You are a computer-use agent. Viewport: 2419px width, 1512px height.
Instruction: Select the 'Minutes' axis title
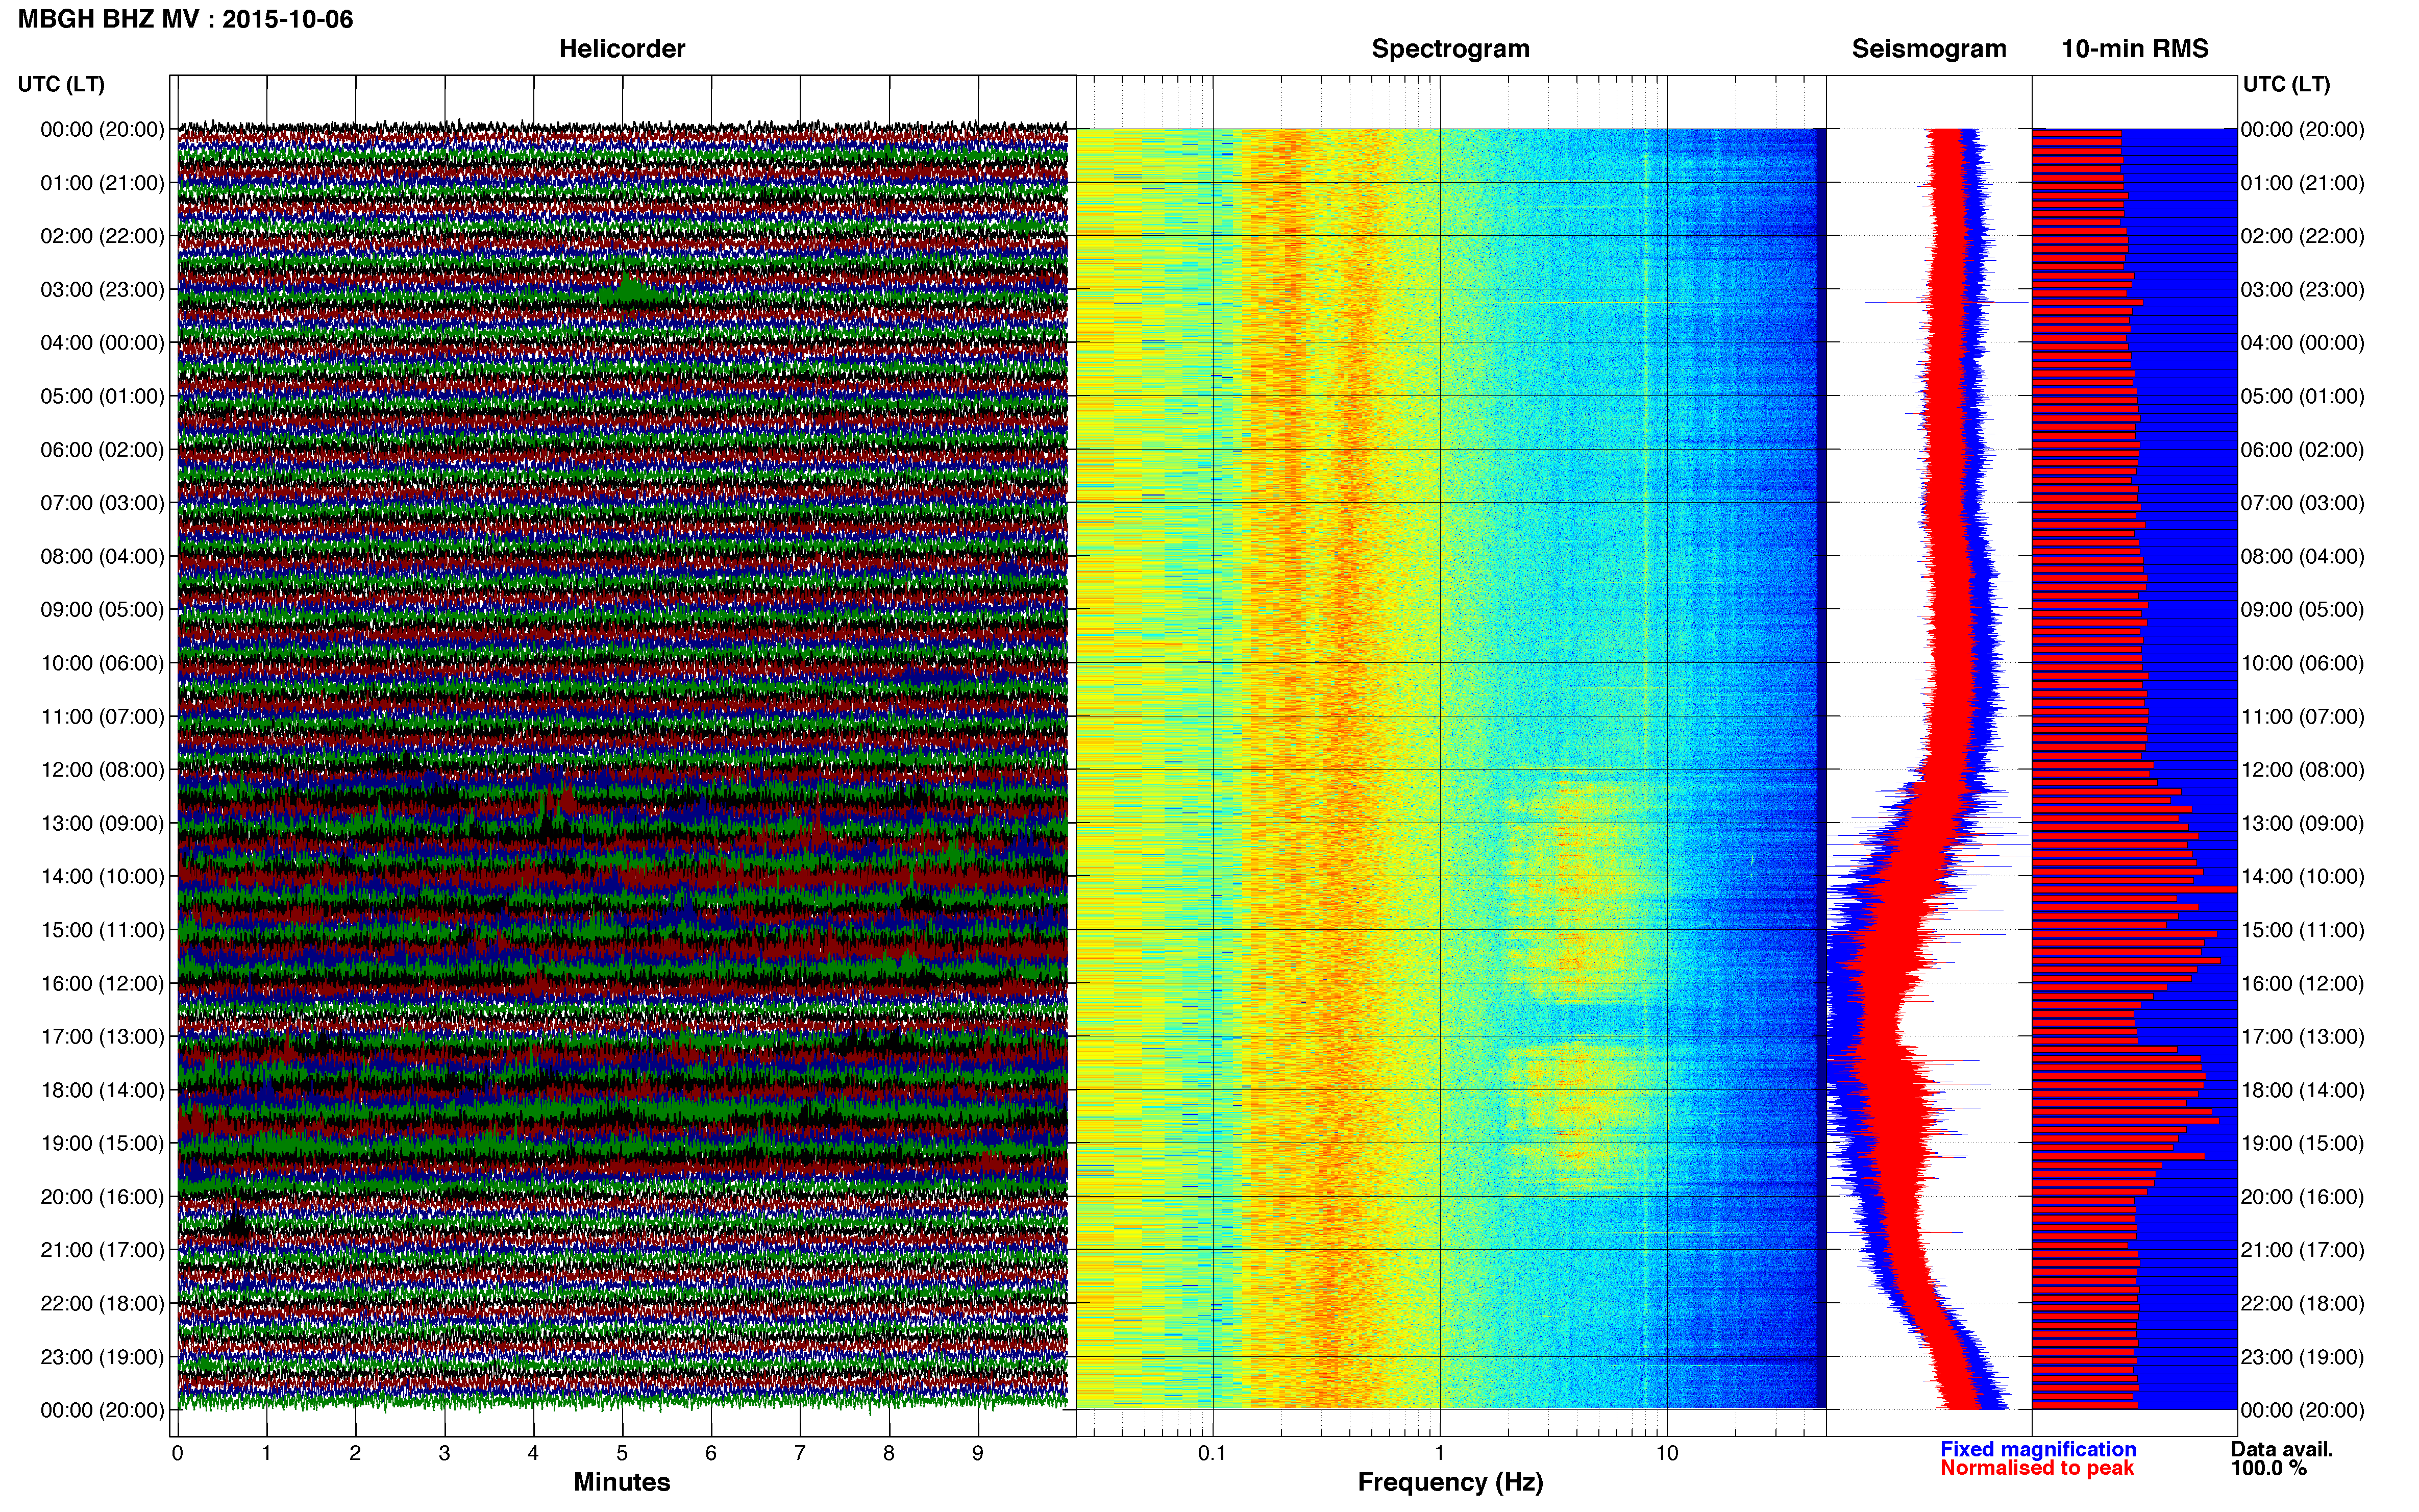[622, 1482]
